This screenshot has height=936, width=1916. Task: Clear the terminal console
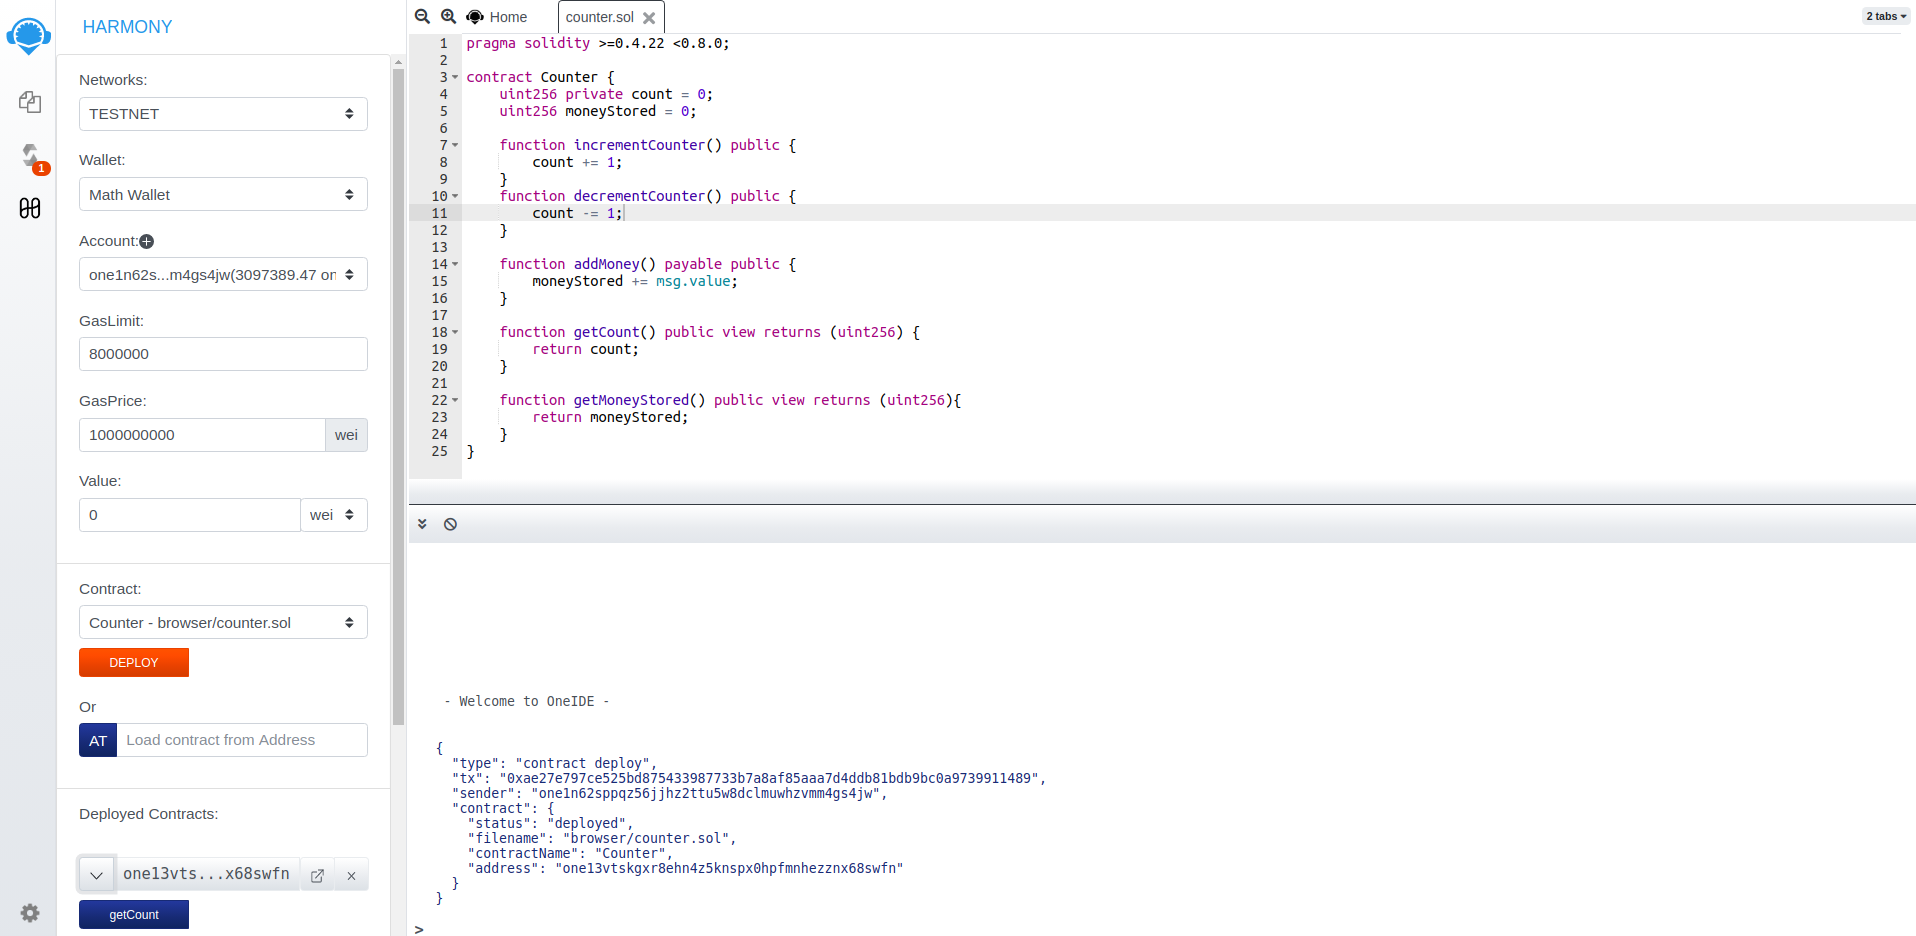click(x=450, y=524)
